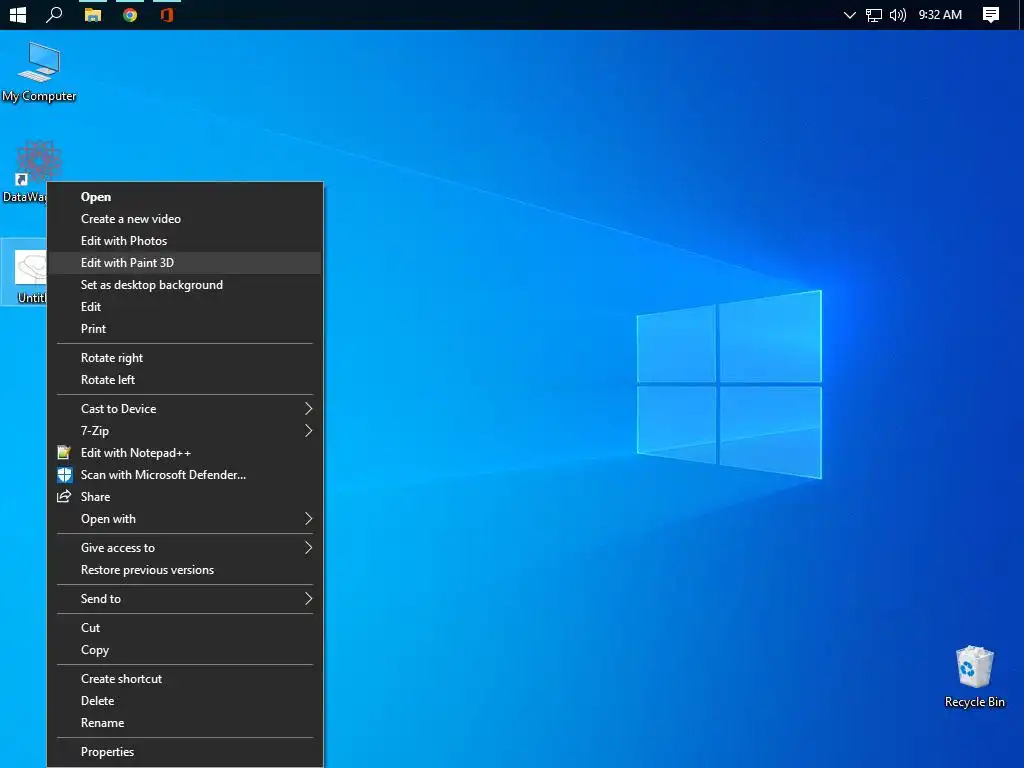Choose Open from the context menu

point(185,197)
